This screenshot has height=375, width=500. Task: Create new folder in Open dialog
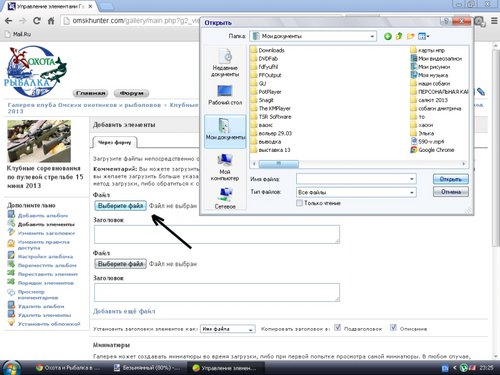point(410,36)
